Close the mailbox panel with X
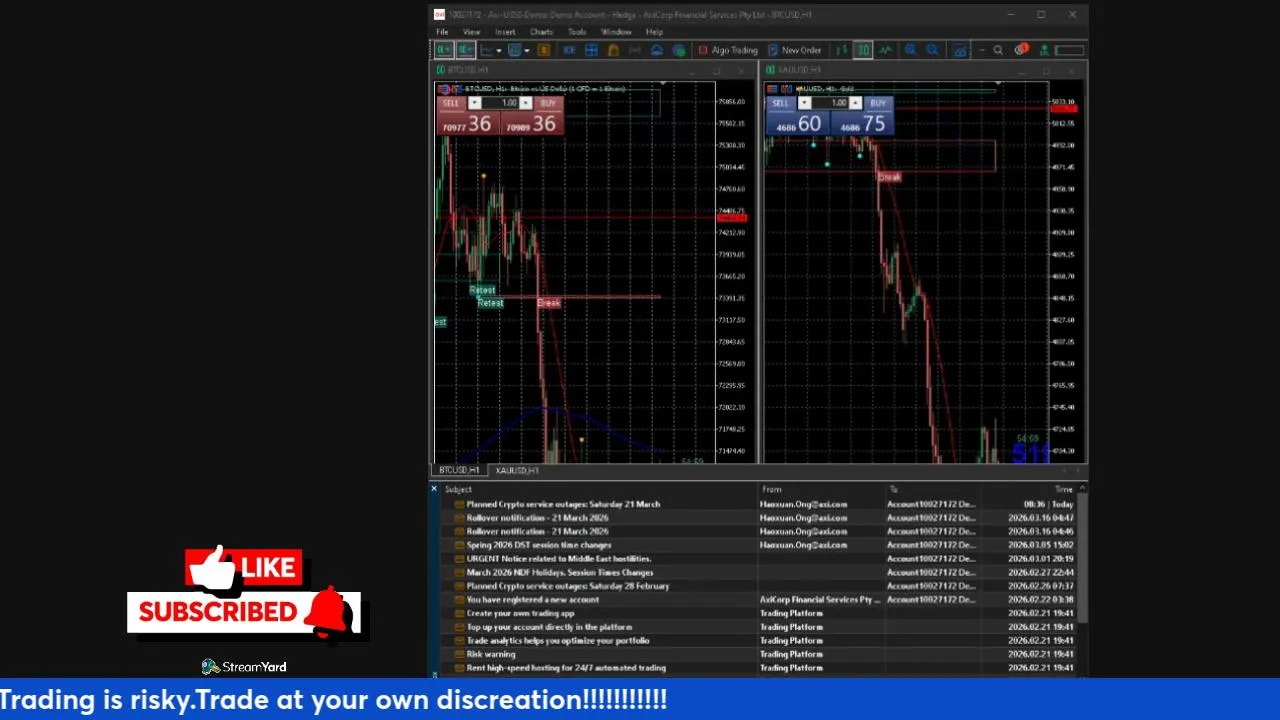This screenshot has width=1280, height=720. click(434, 488)
